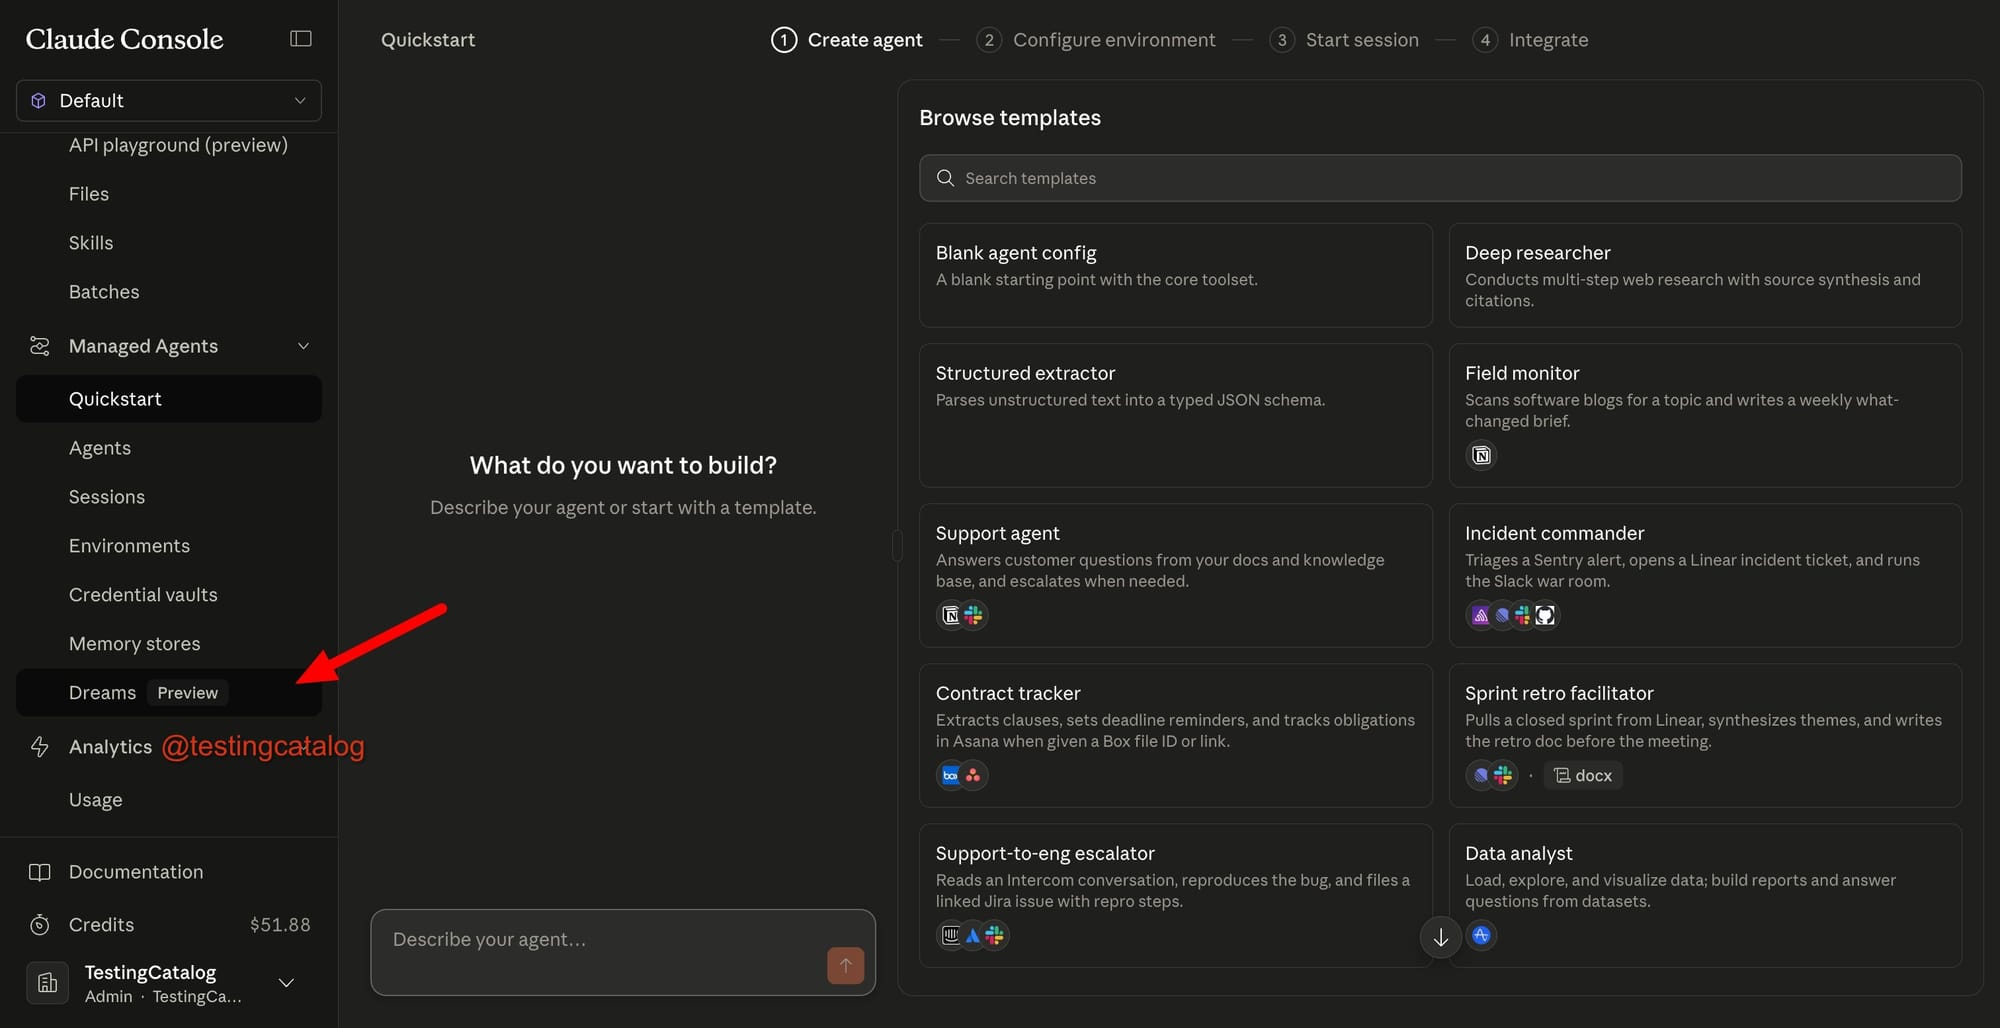
Task: Click the Documentation book icon
Action: 40,872
